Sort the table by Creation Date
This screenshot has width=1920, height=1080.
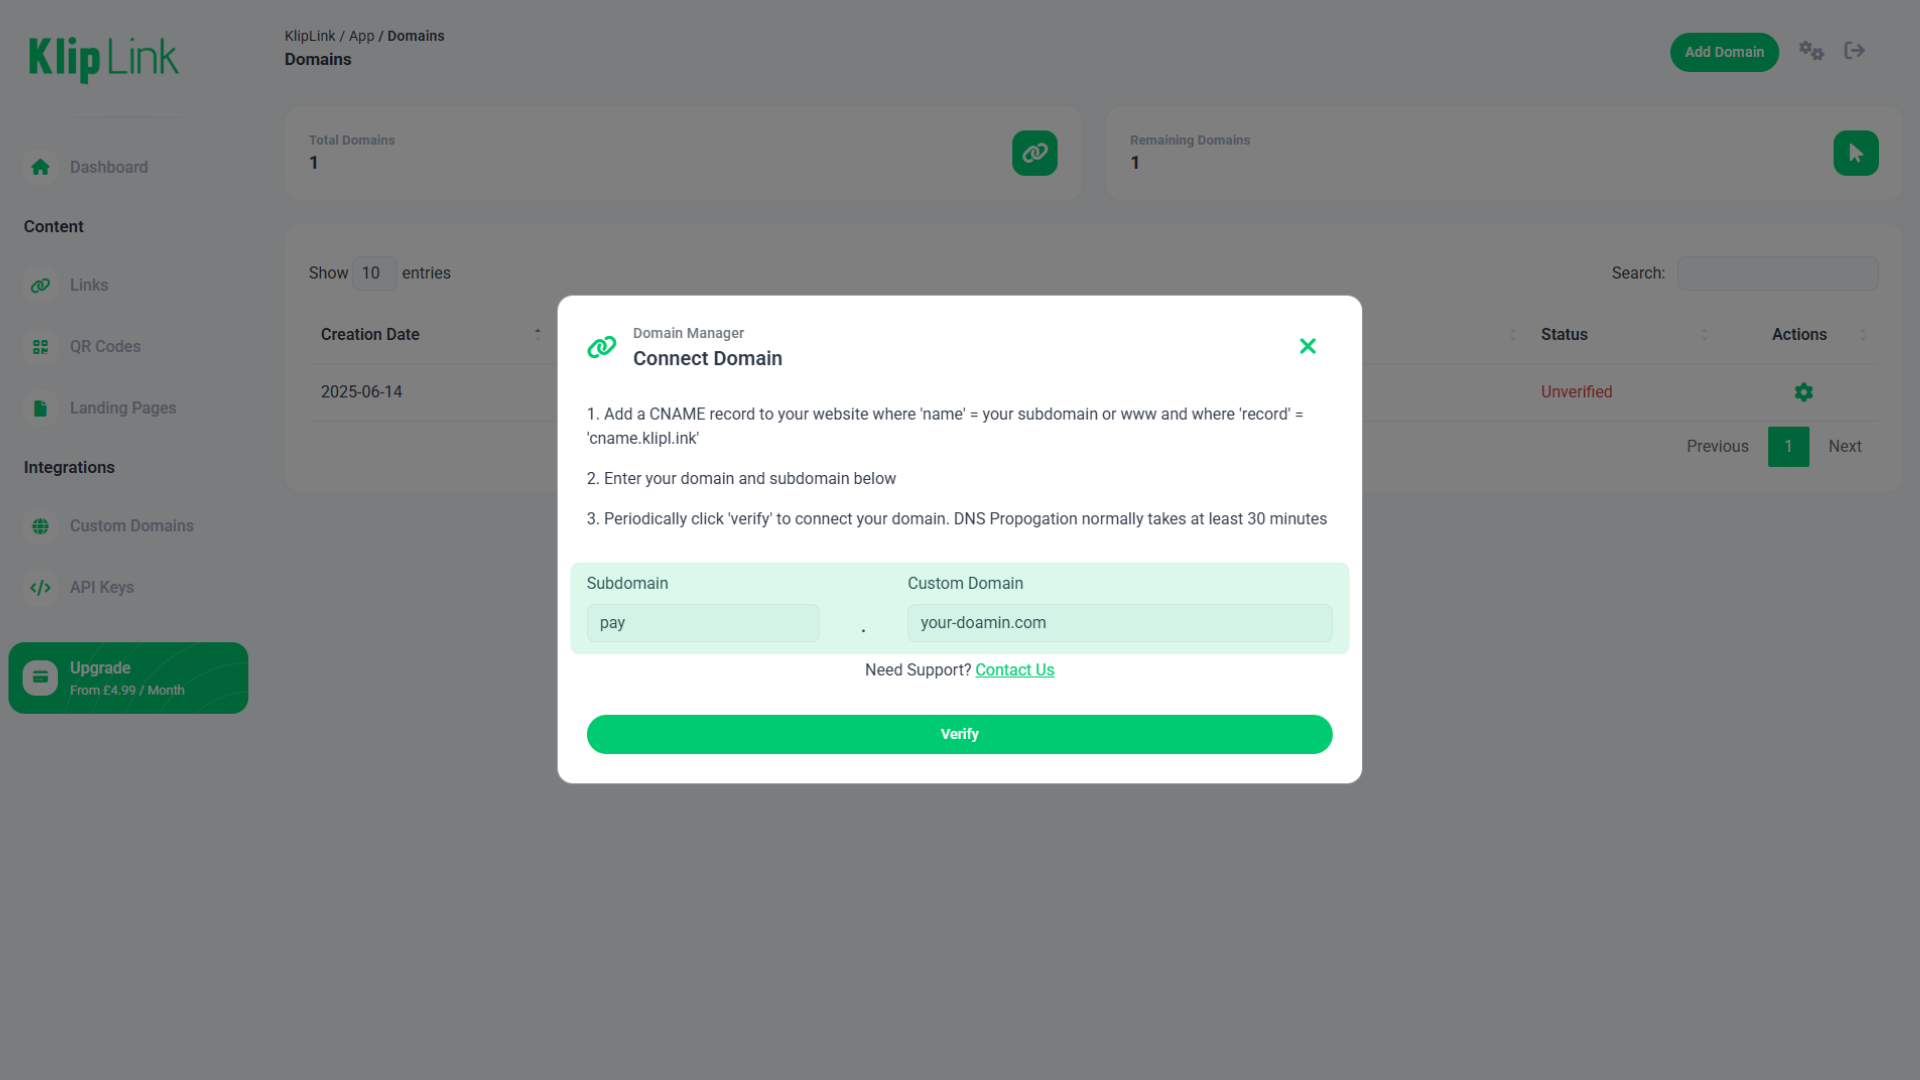tap(369, 334)
